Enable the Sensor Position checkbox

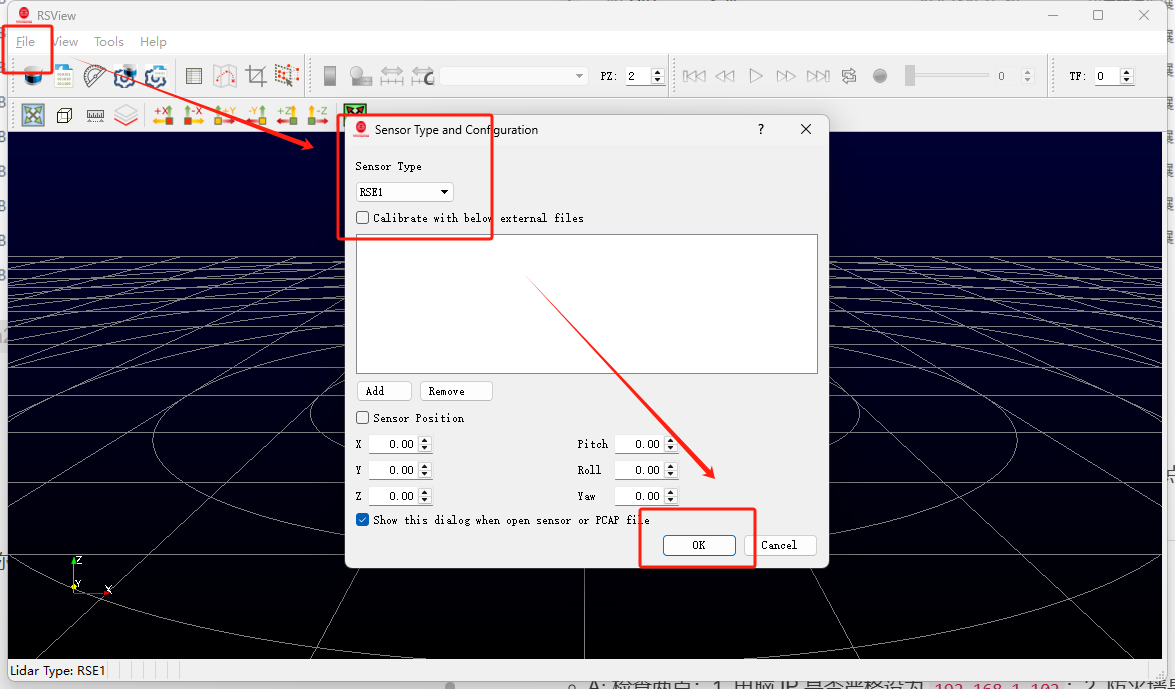363,418
